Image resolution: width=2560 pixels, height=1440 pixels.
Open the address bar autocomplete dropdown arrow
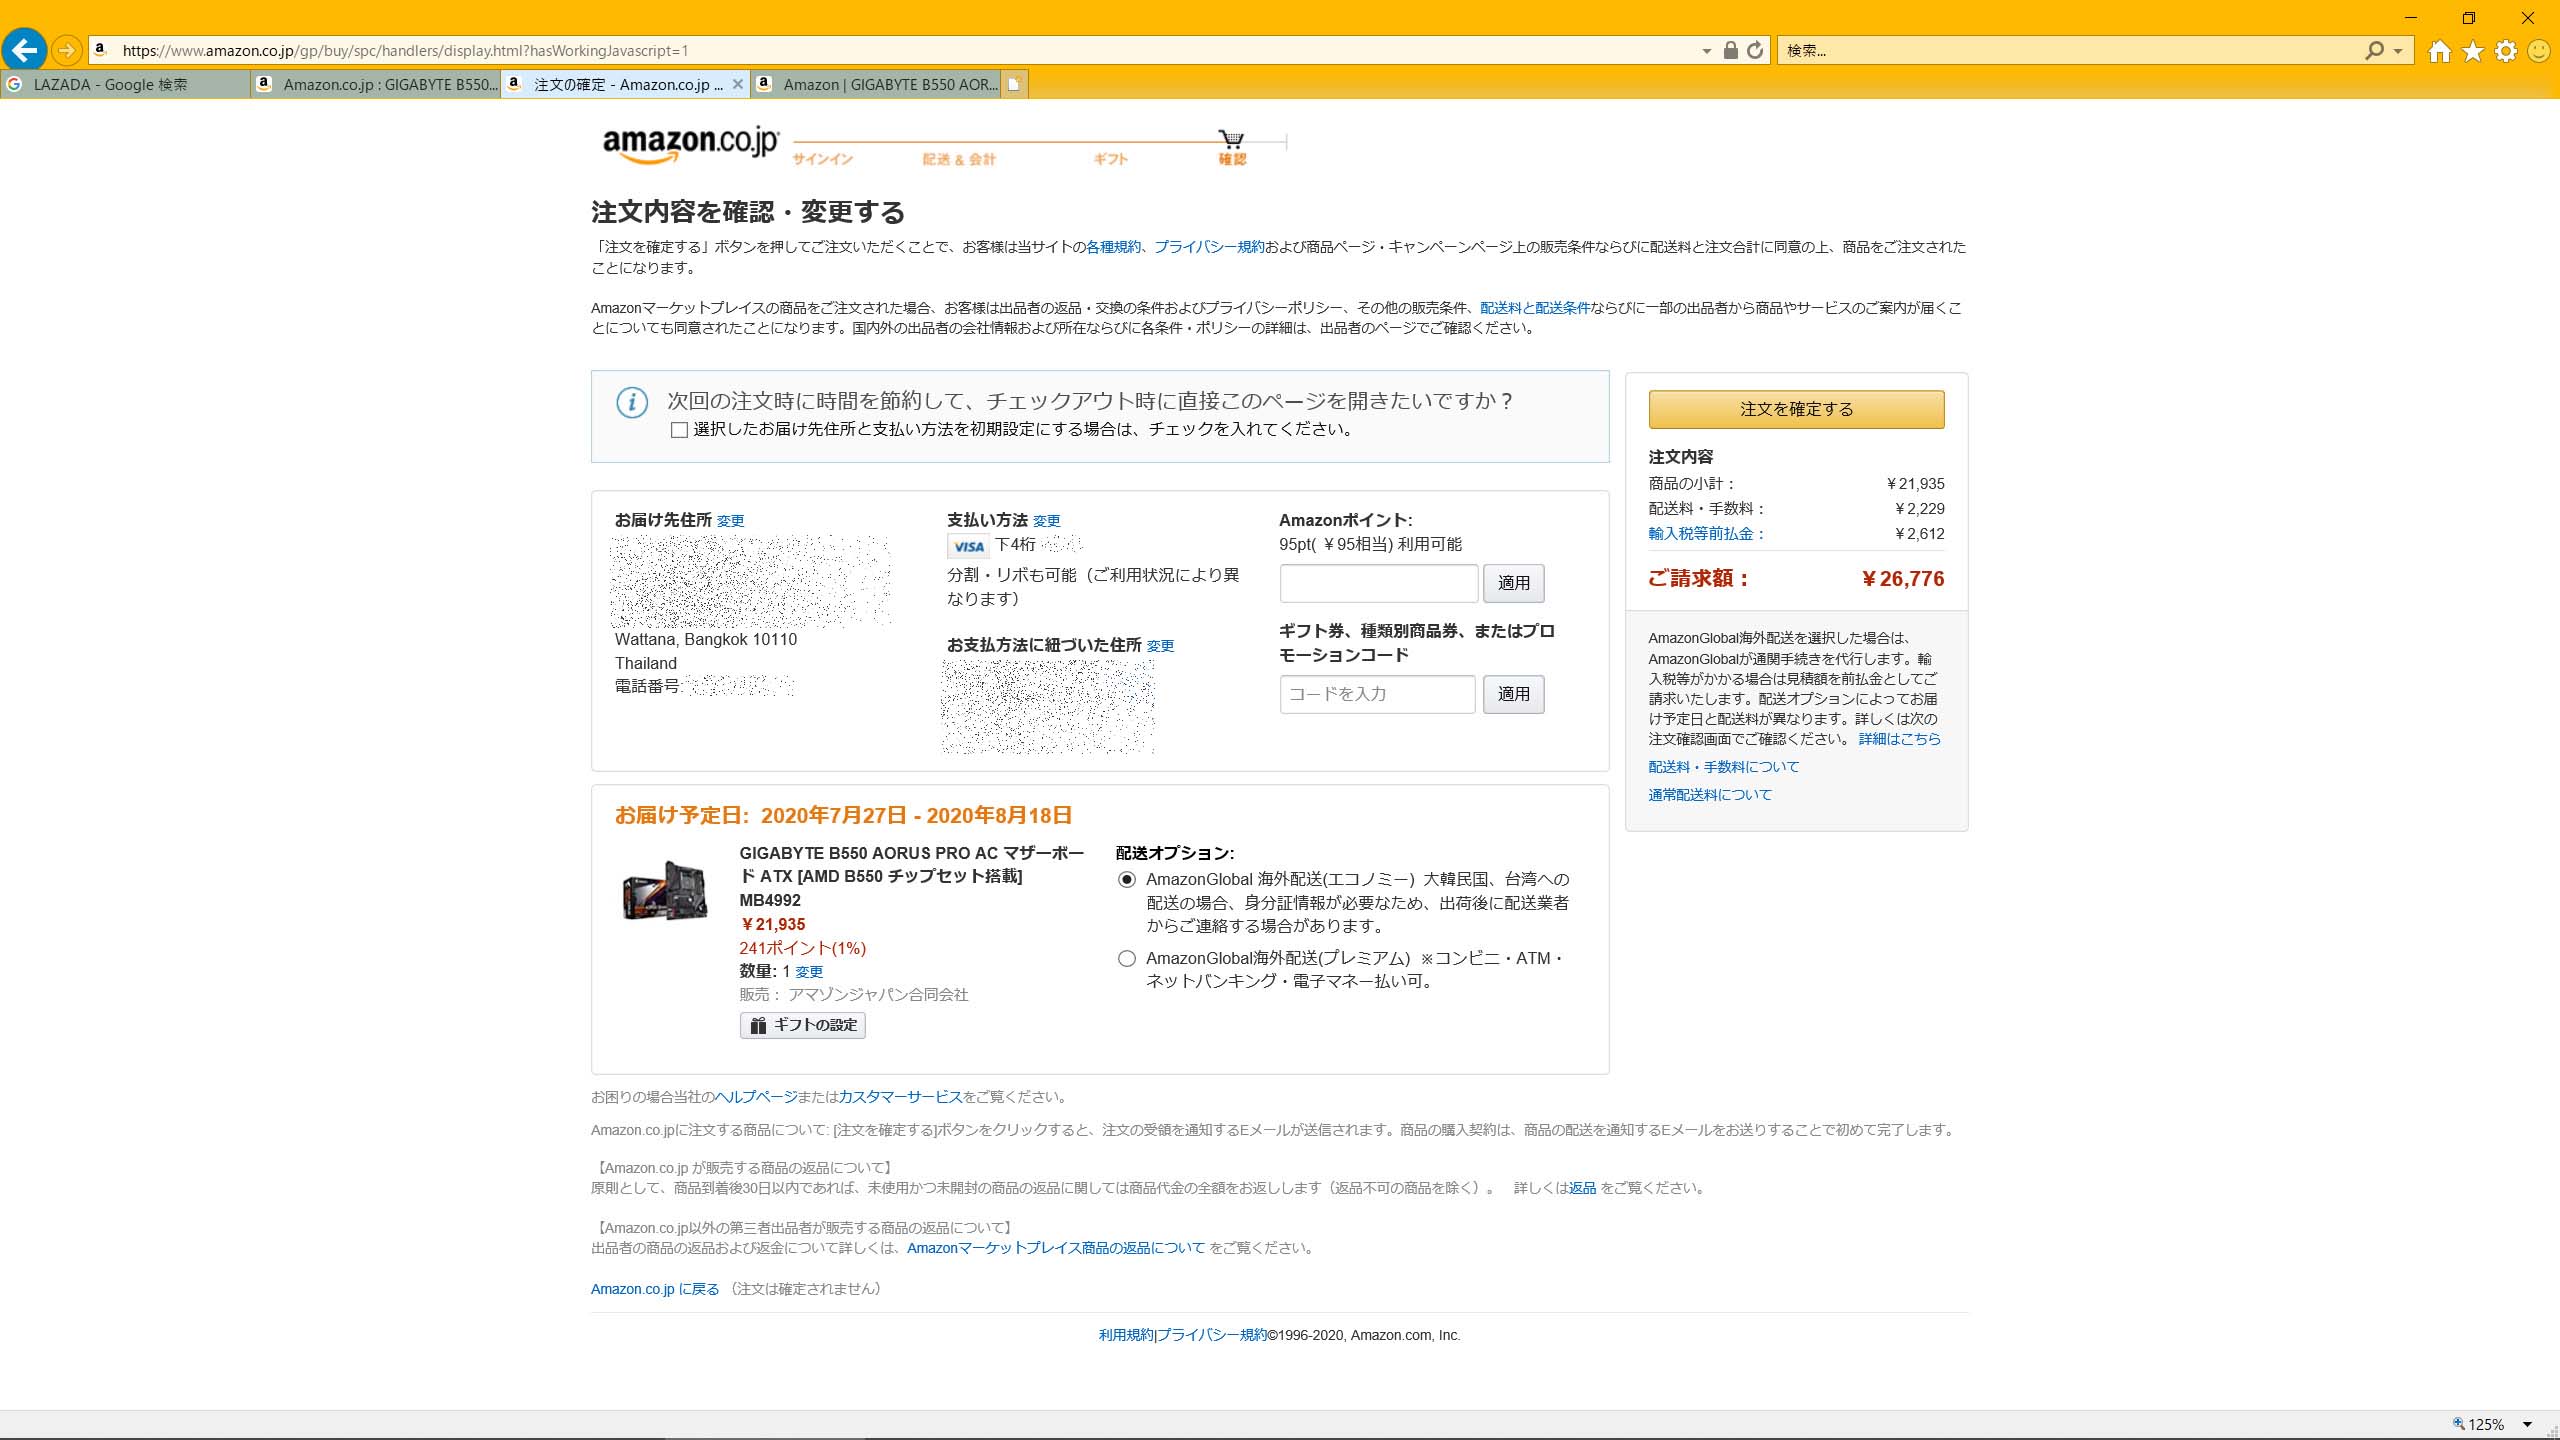pos(1706,51)
